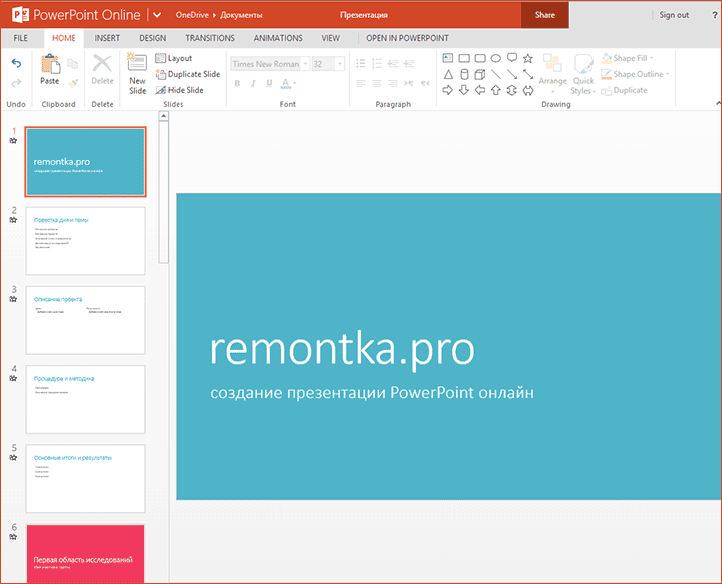The width and height of the screenshot is (722, 584).
Task: Click the Sign out link
Action: [x=674, y=15]
